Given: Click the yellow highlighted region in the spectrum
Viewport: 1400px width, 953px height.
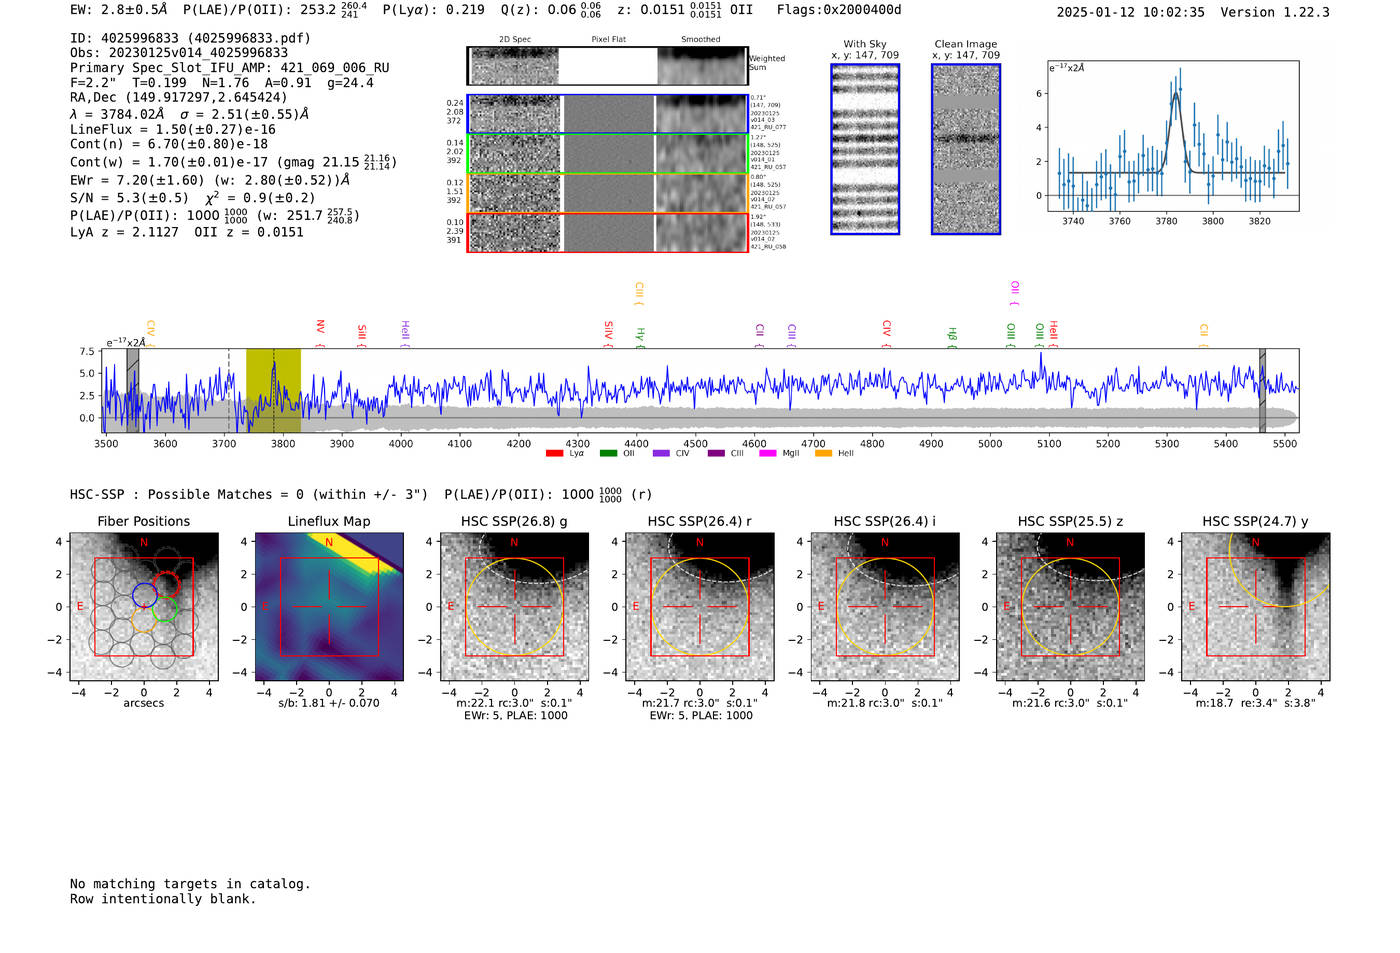Looking at the screenshot, I should pos(273,390).
